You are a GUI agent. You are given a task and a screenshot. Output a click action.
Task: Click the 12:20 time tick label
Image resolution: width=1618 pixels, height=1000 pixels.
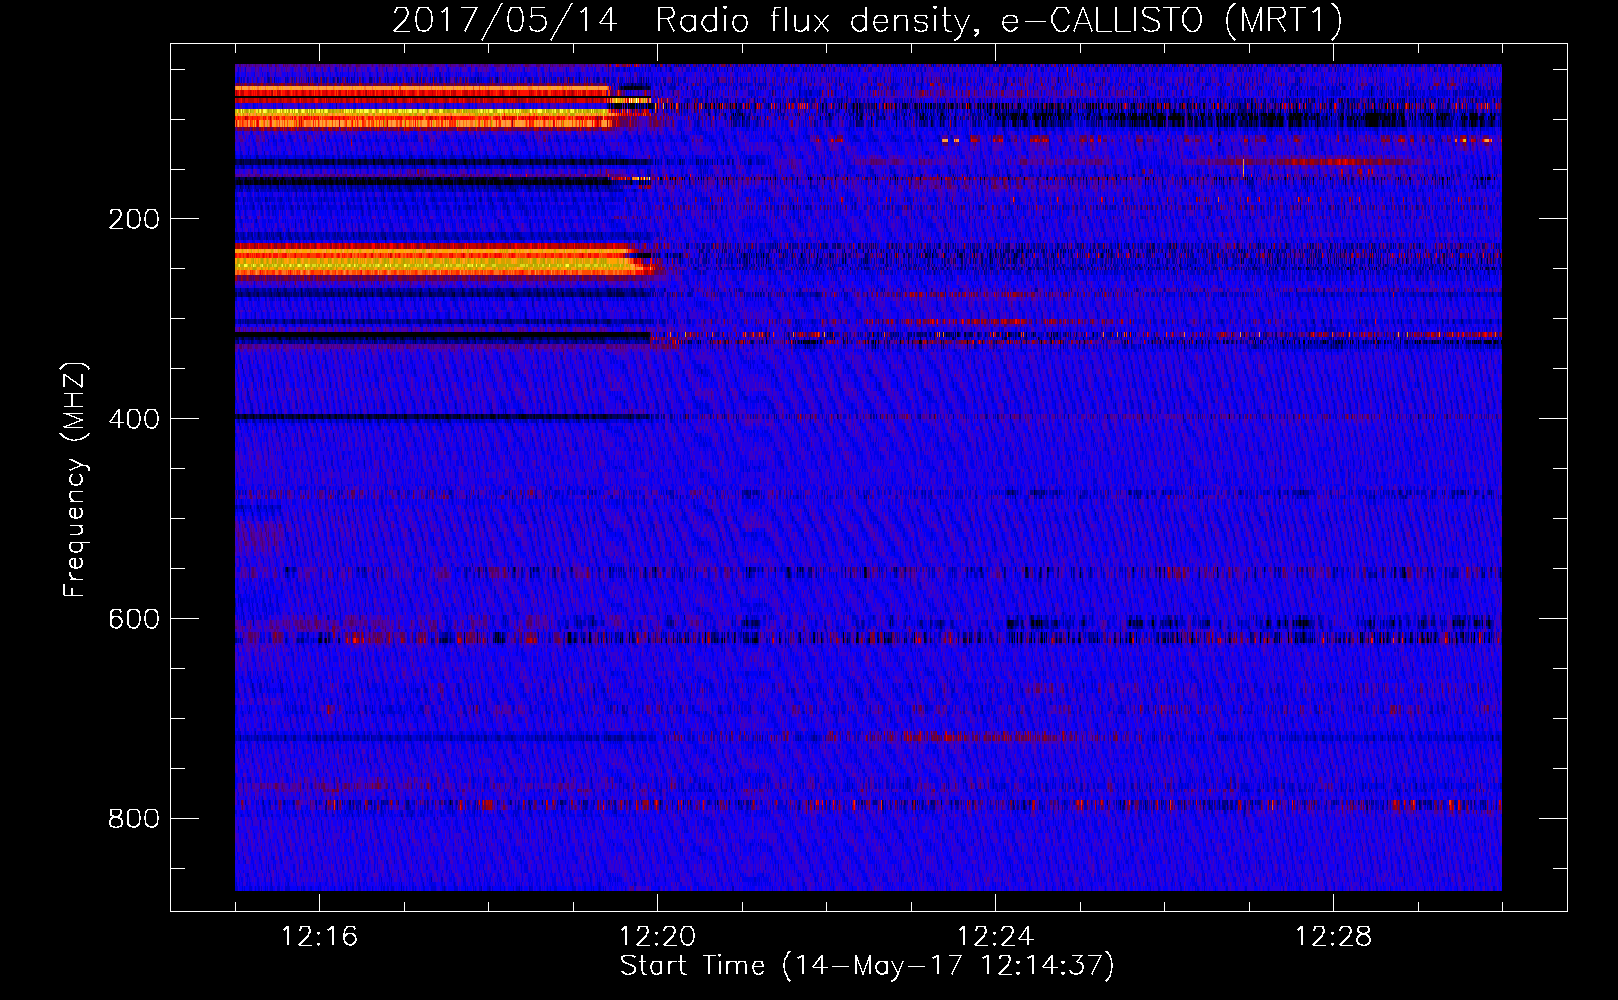[657, 937]
